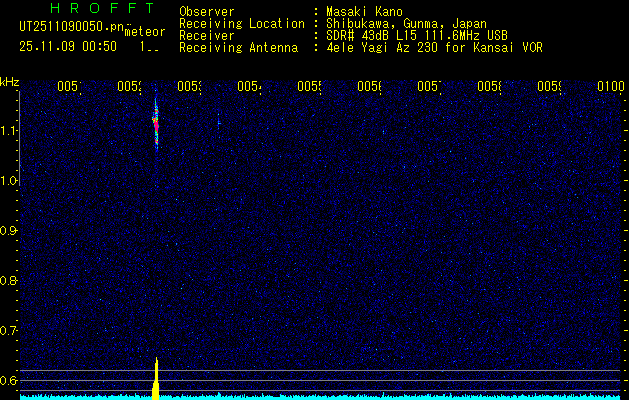Click the 0055 time axis marker
This screenshot has width=629, height=400.
click(309, 86)
